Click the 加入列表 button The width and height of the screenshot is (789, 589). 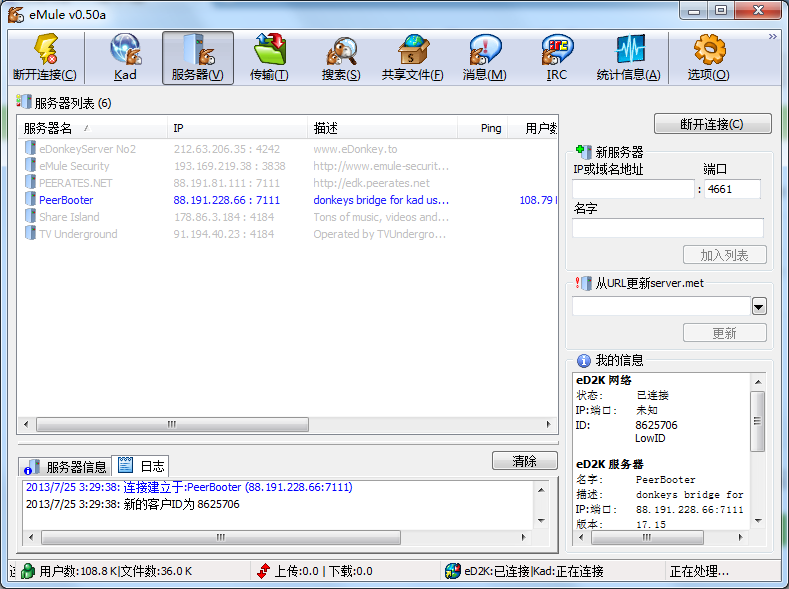tap(725, 255)
